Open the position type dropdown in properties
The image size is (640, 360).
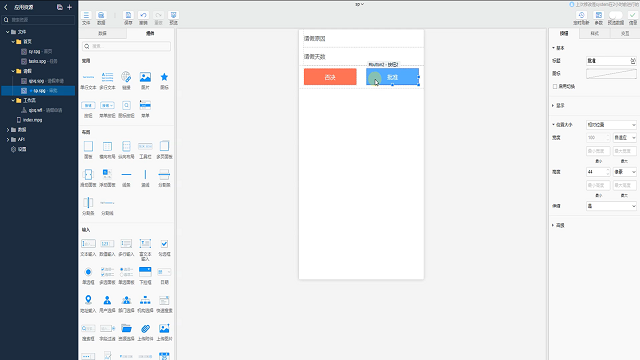tap(611, 125)
